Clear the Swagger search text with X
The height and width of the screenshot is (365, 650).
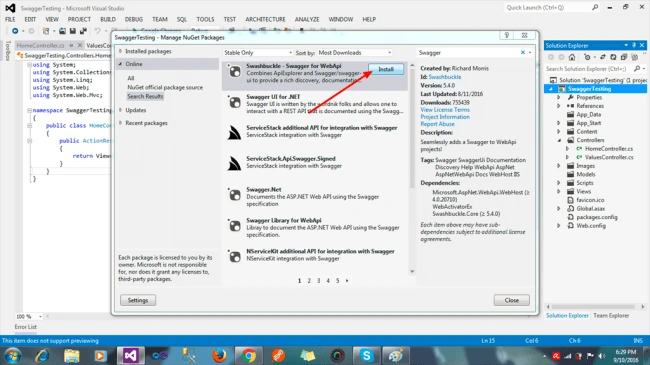tap(523, 52)
